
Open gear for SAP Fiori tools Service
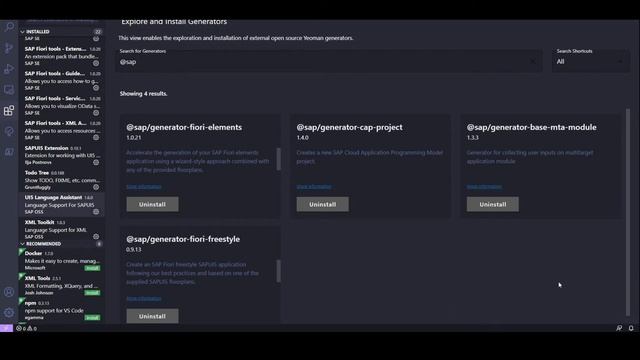click(x=96, y=113)
